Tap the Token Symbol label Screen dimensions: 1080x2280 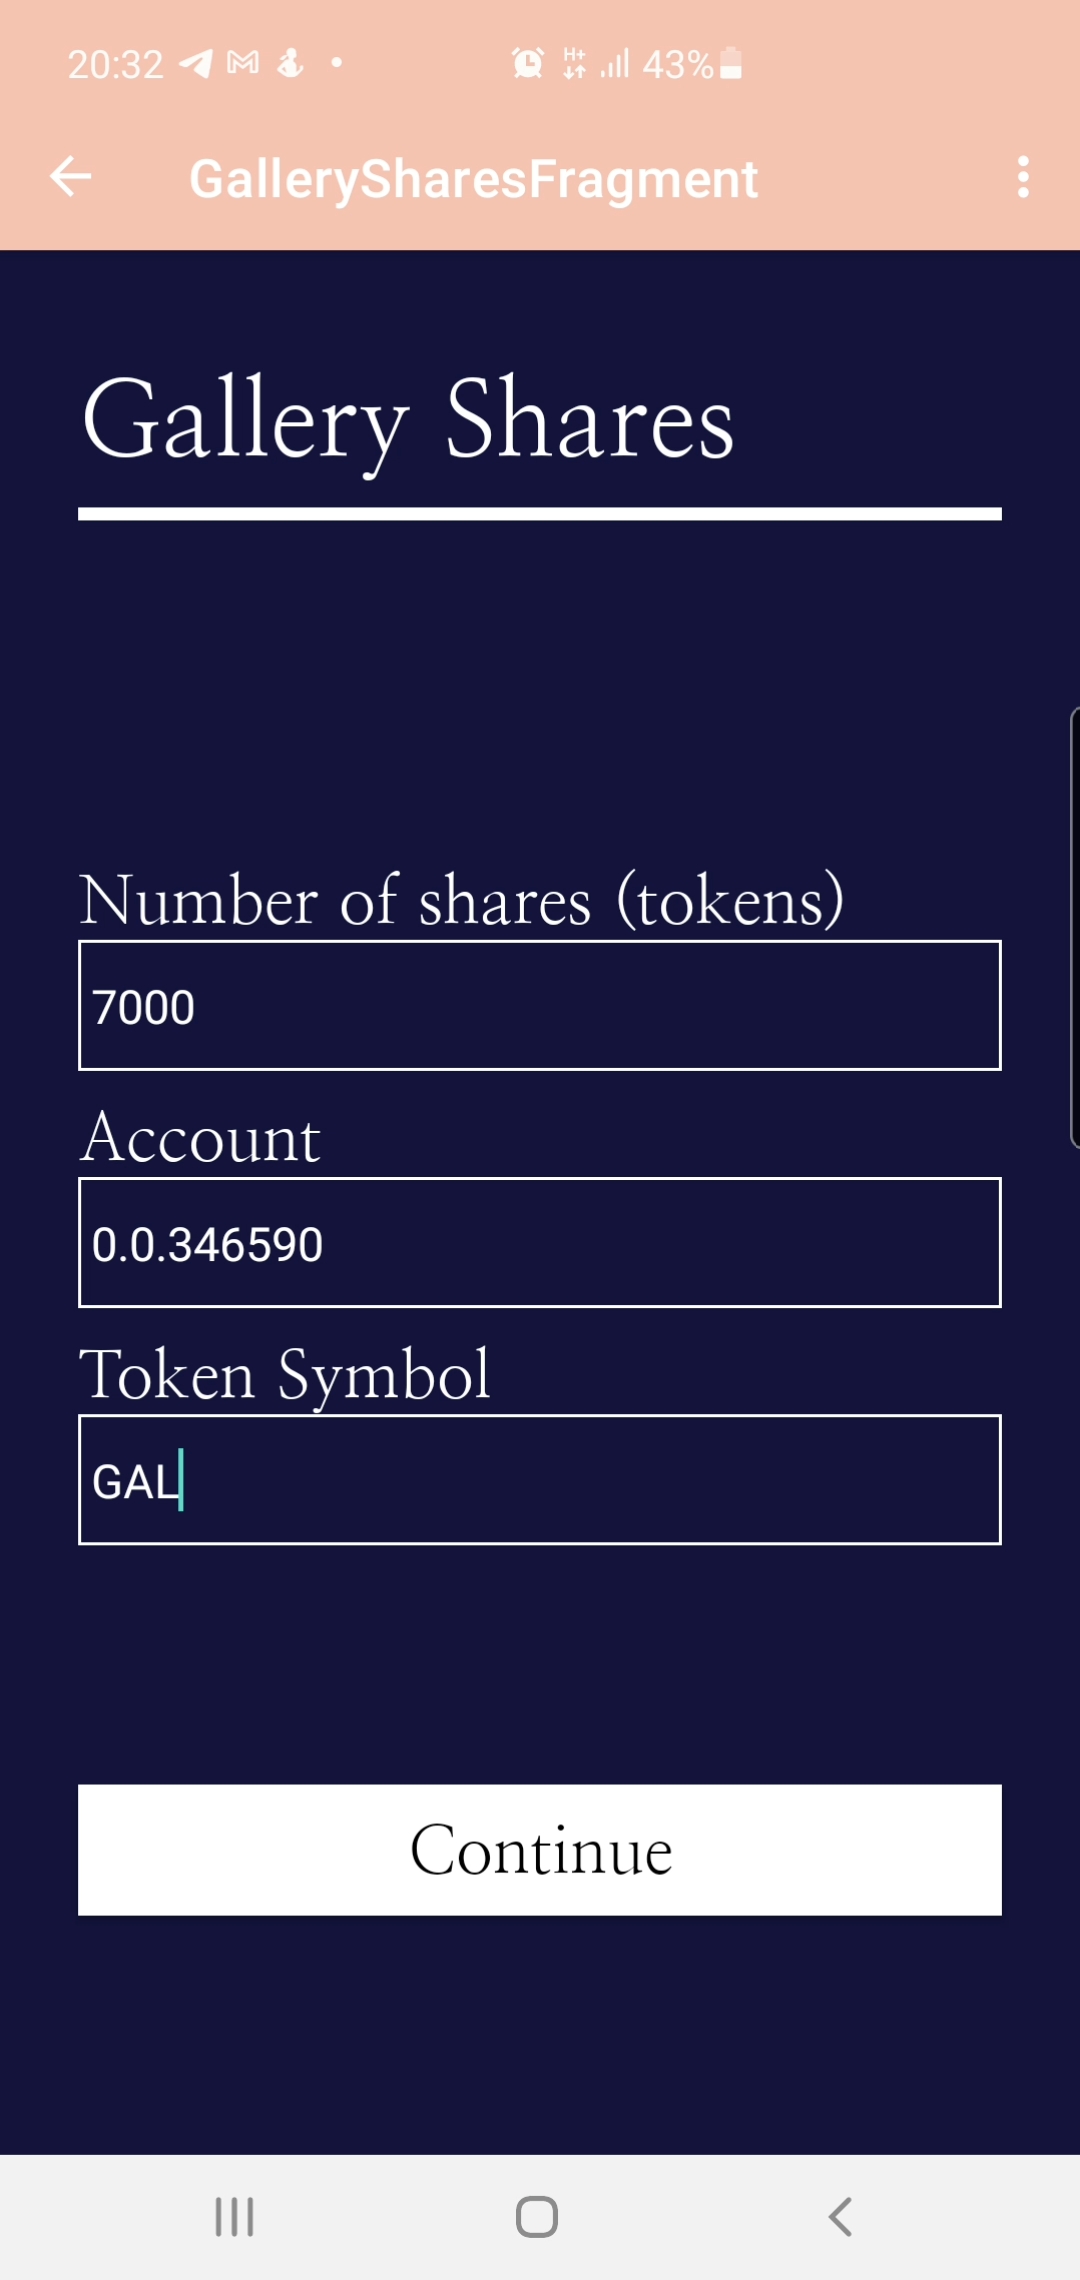[x=285, y=1375]
